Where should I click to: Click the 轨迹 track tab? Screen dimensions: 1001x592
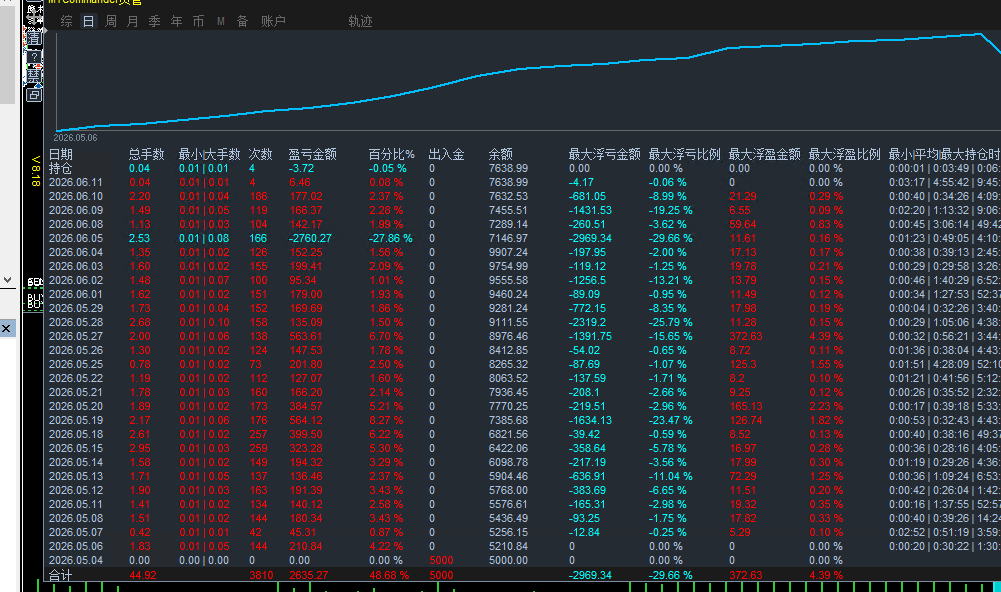[360, 21]
